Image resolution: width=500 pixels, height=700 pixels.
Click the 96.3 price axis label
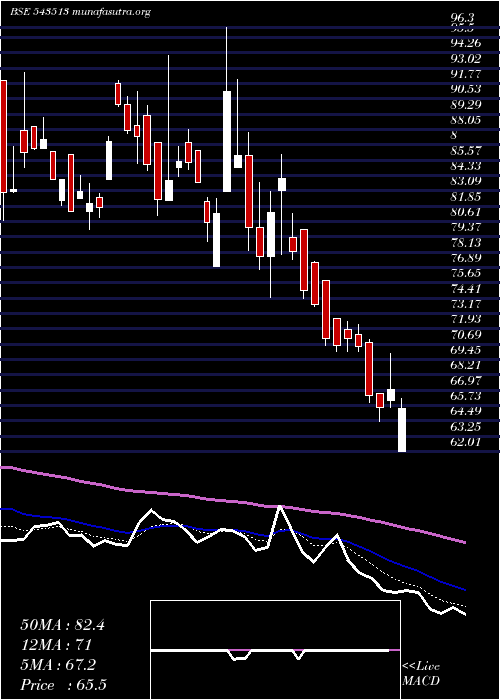click(x=463, y=20)
